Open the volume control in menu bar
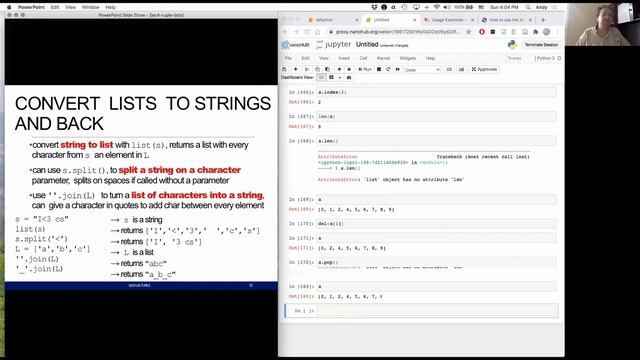 click(x=447, y=7)
